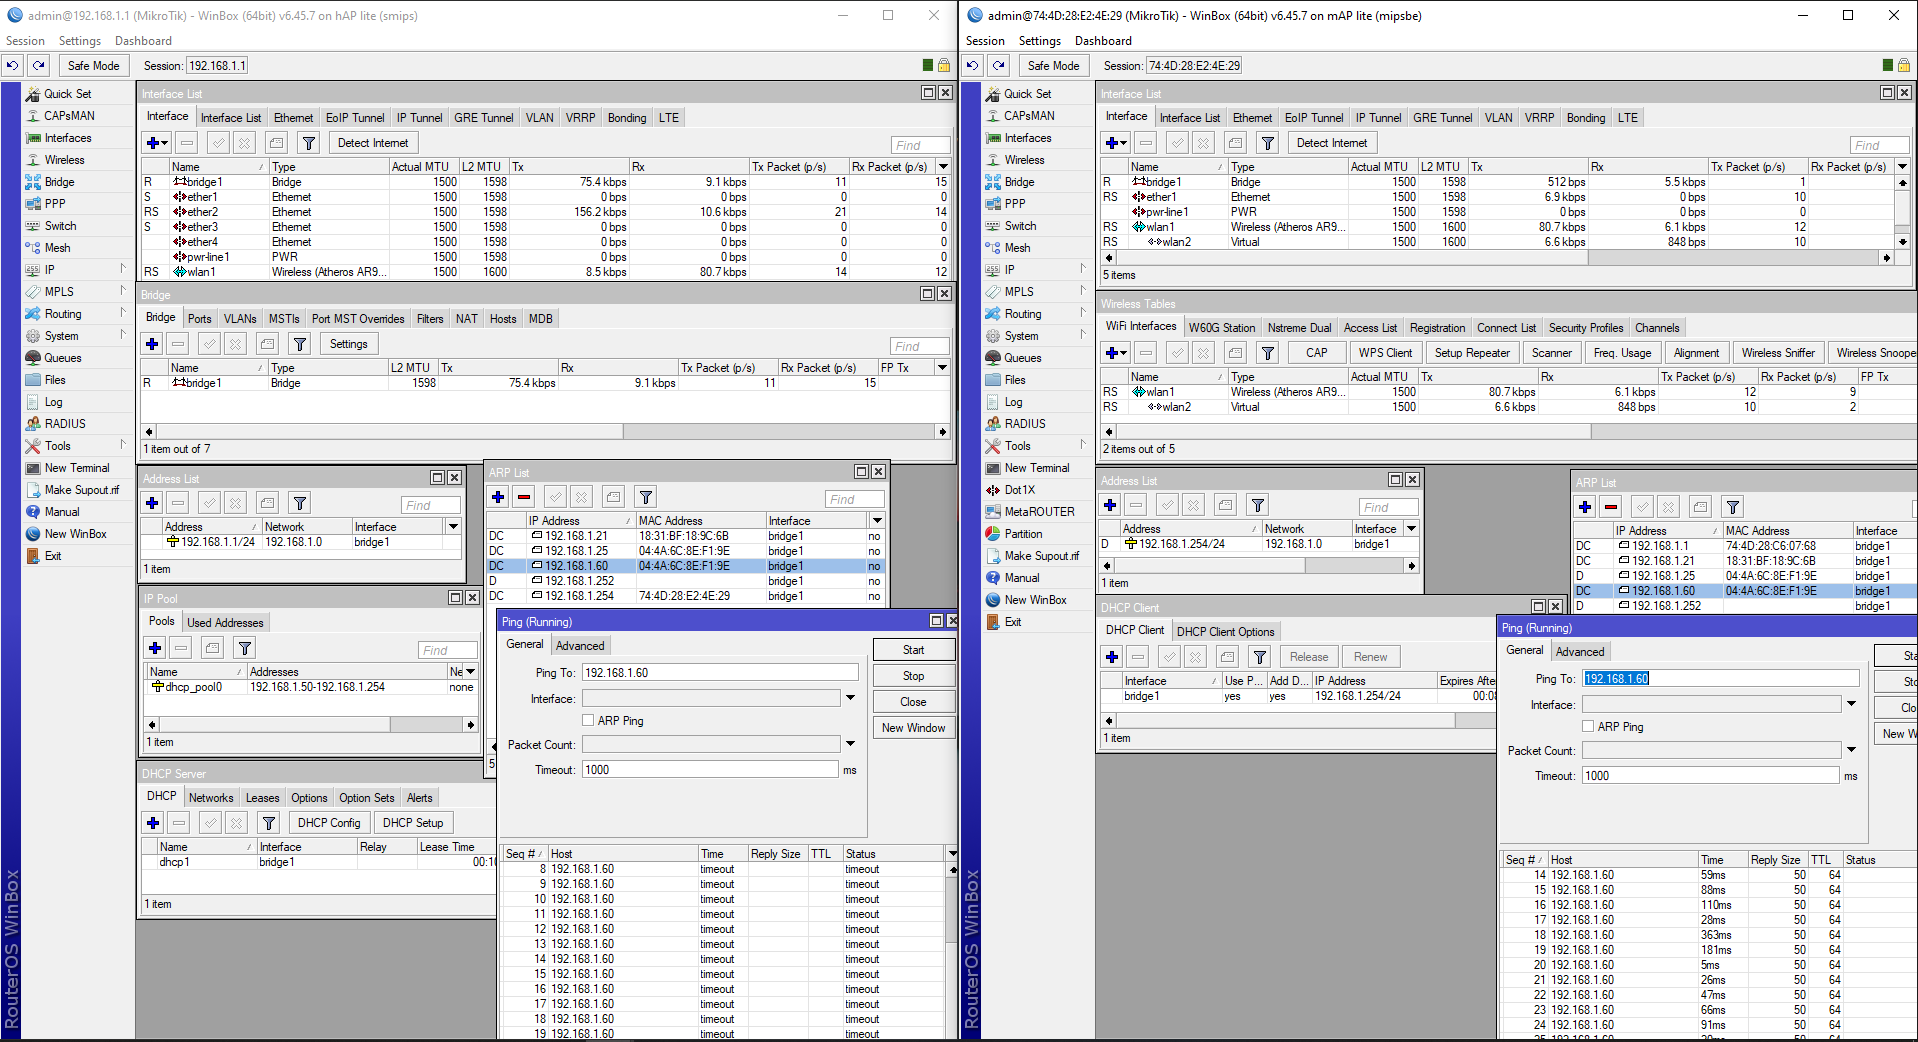The height and width of the screenshot is (1042, 1918).
Task: Switch to Security Profiles tab in Wireless Tables
Action: coord(1586,328)
